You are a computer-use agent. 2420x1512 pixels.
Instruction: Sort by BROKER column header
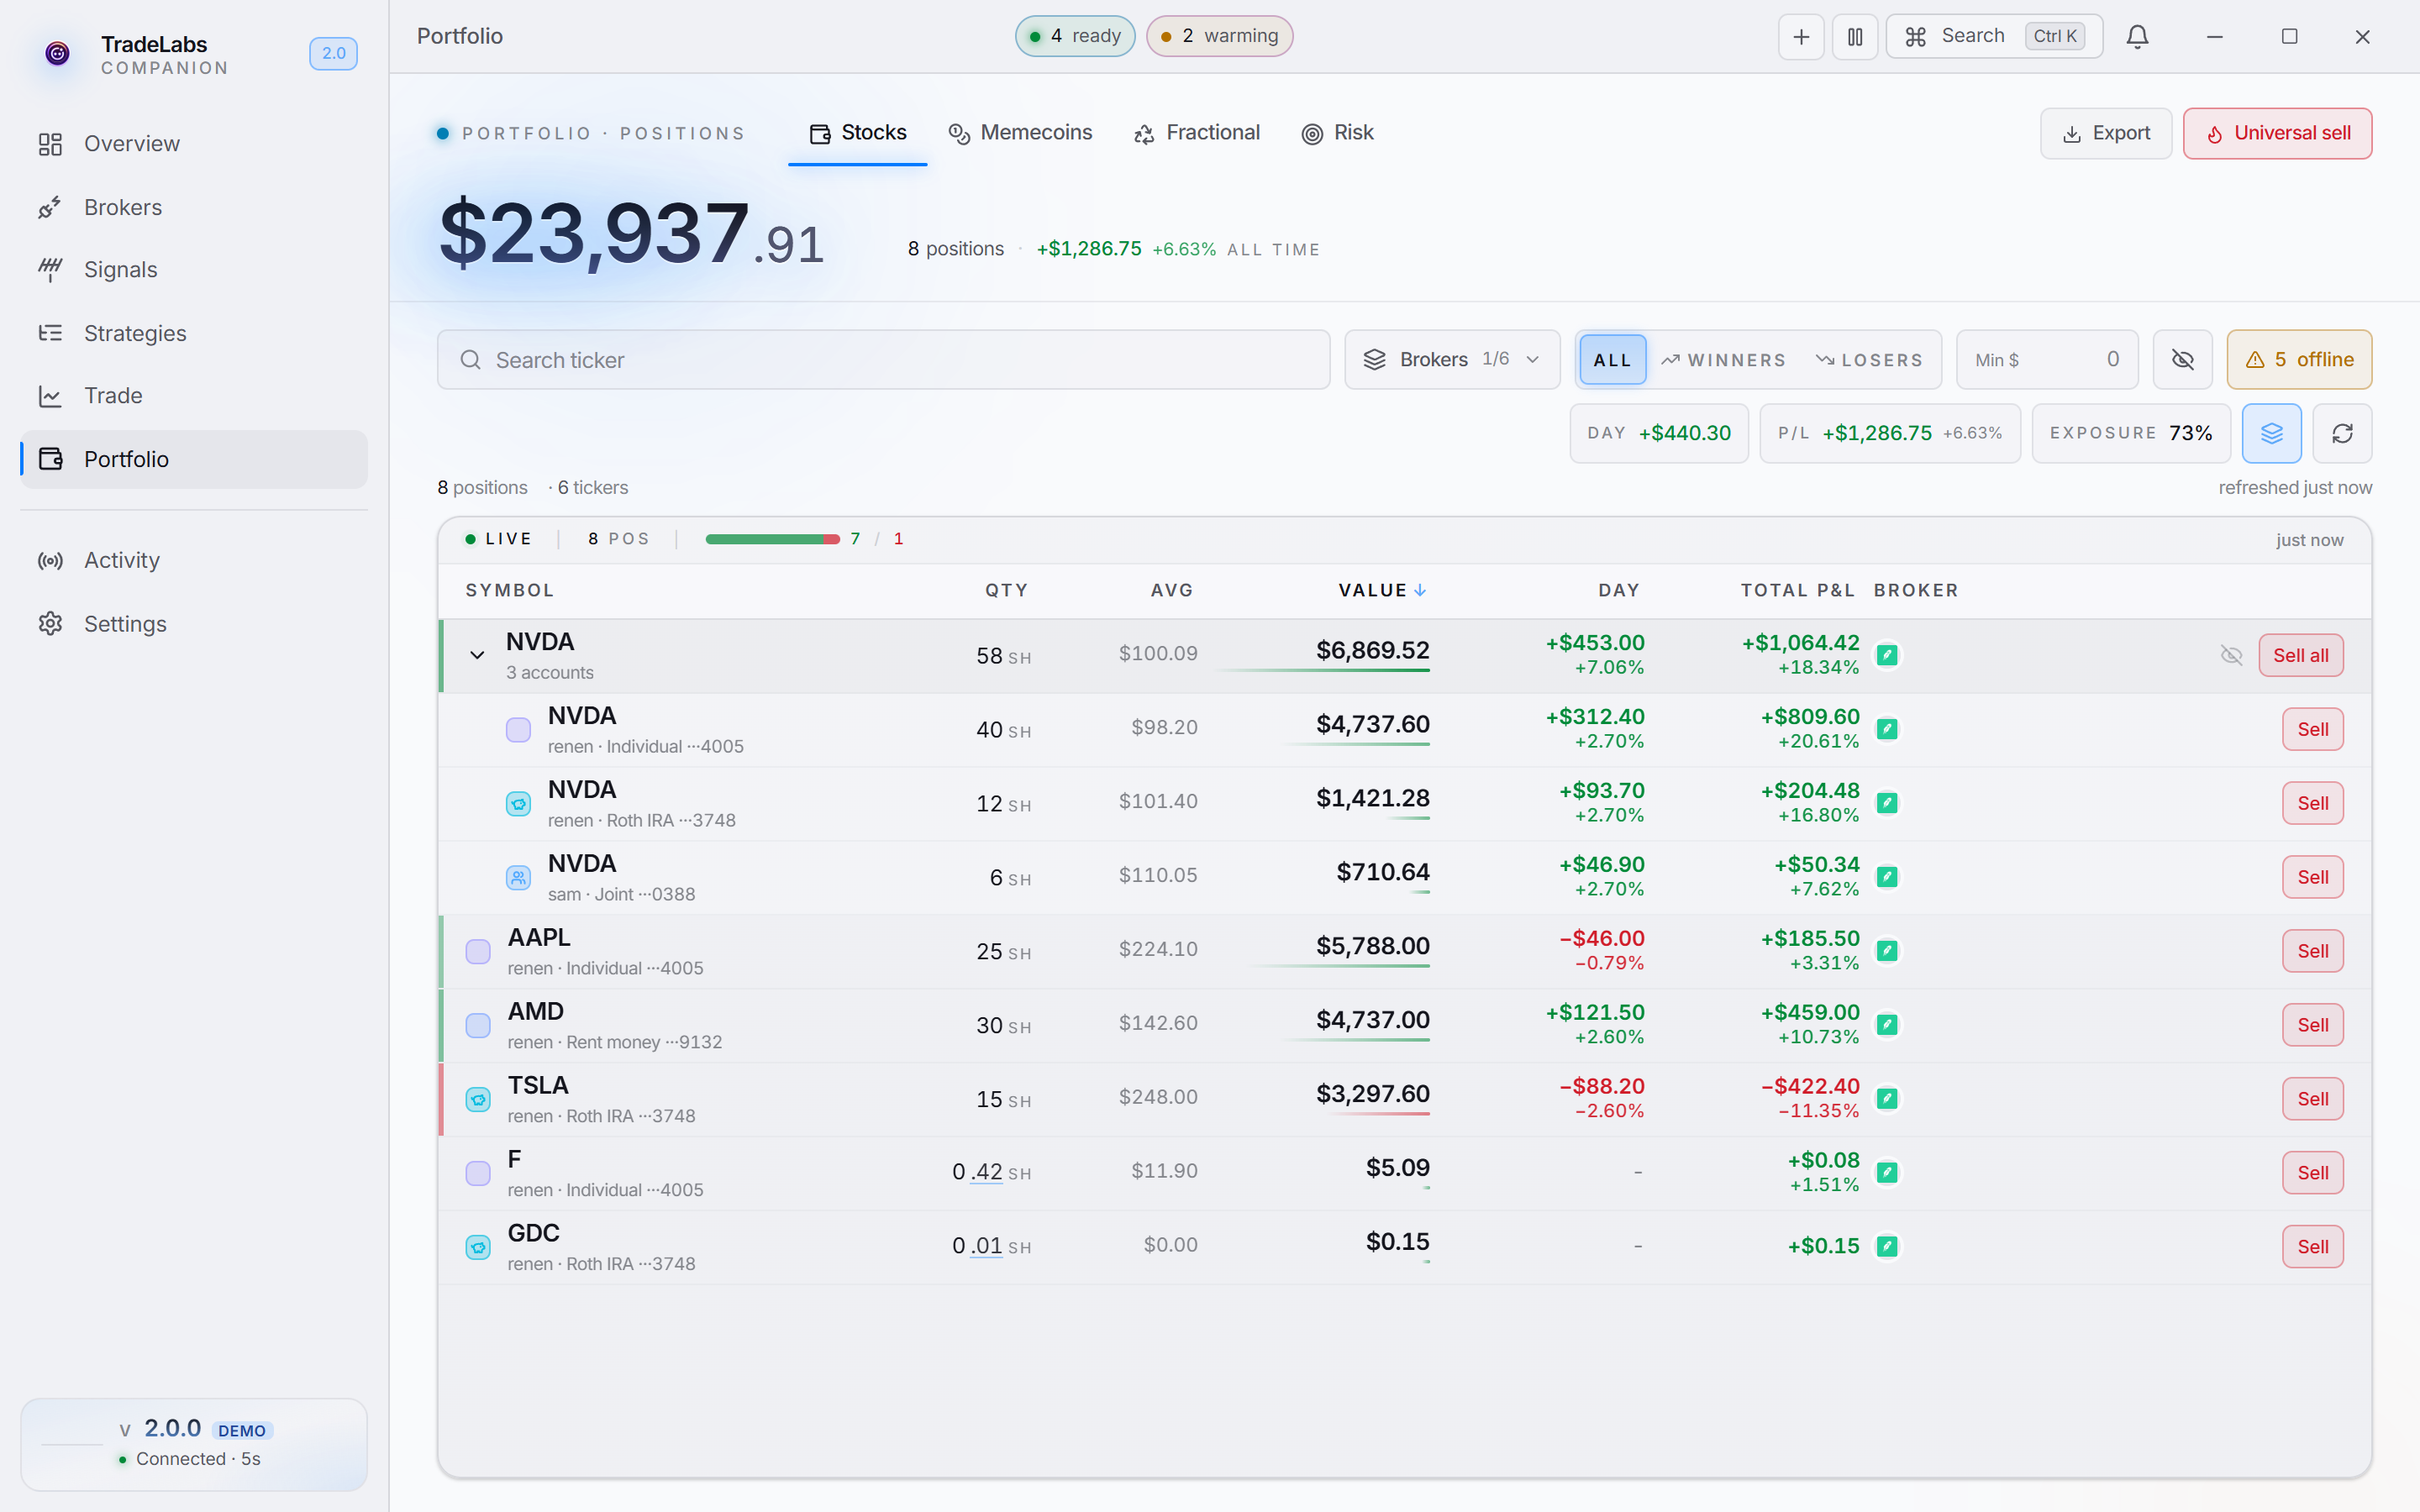[x=1916, y=591]
